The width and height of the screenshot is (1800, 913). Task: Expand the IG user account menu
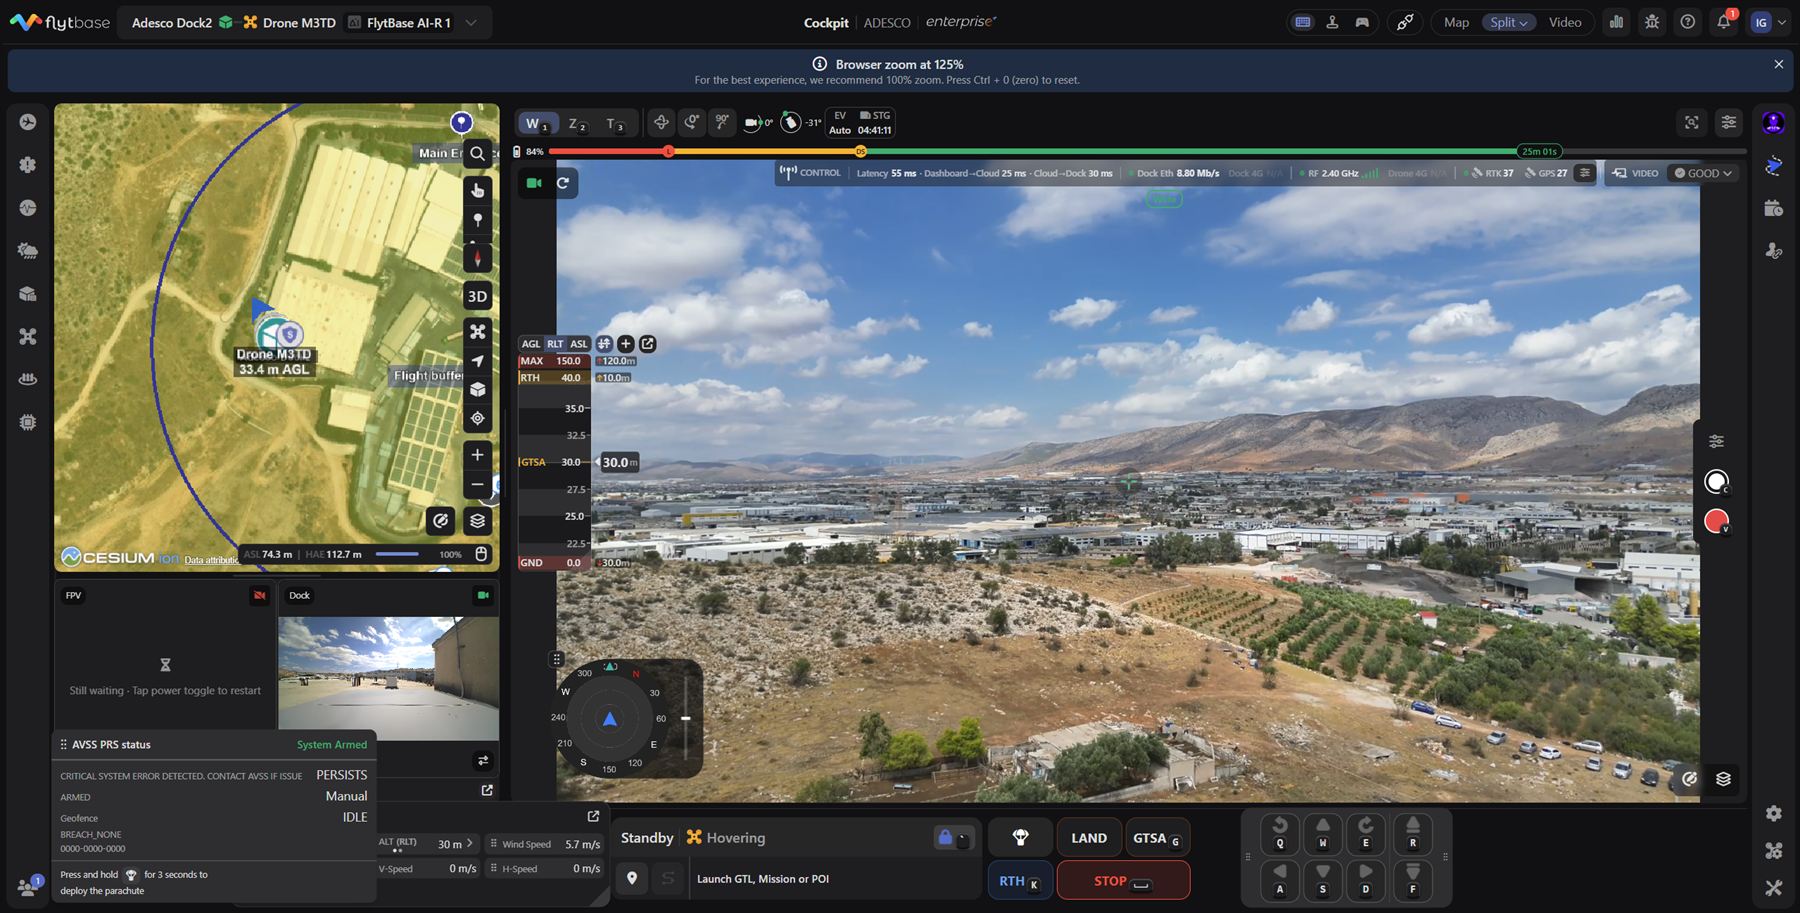(x=1768, y=22)
